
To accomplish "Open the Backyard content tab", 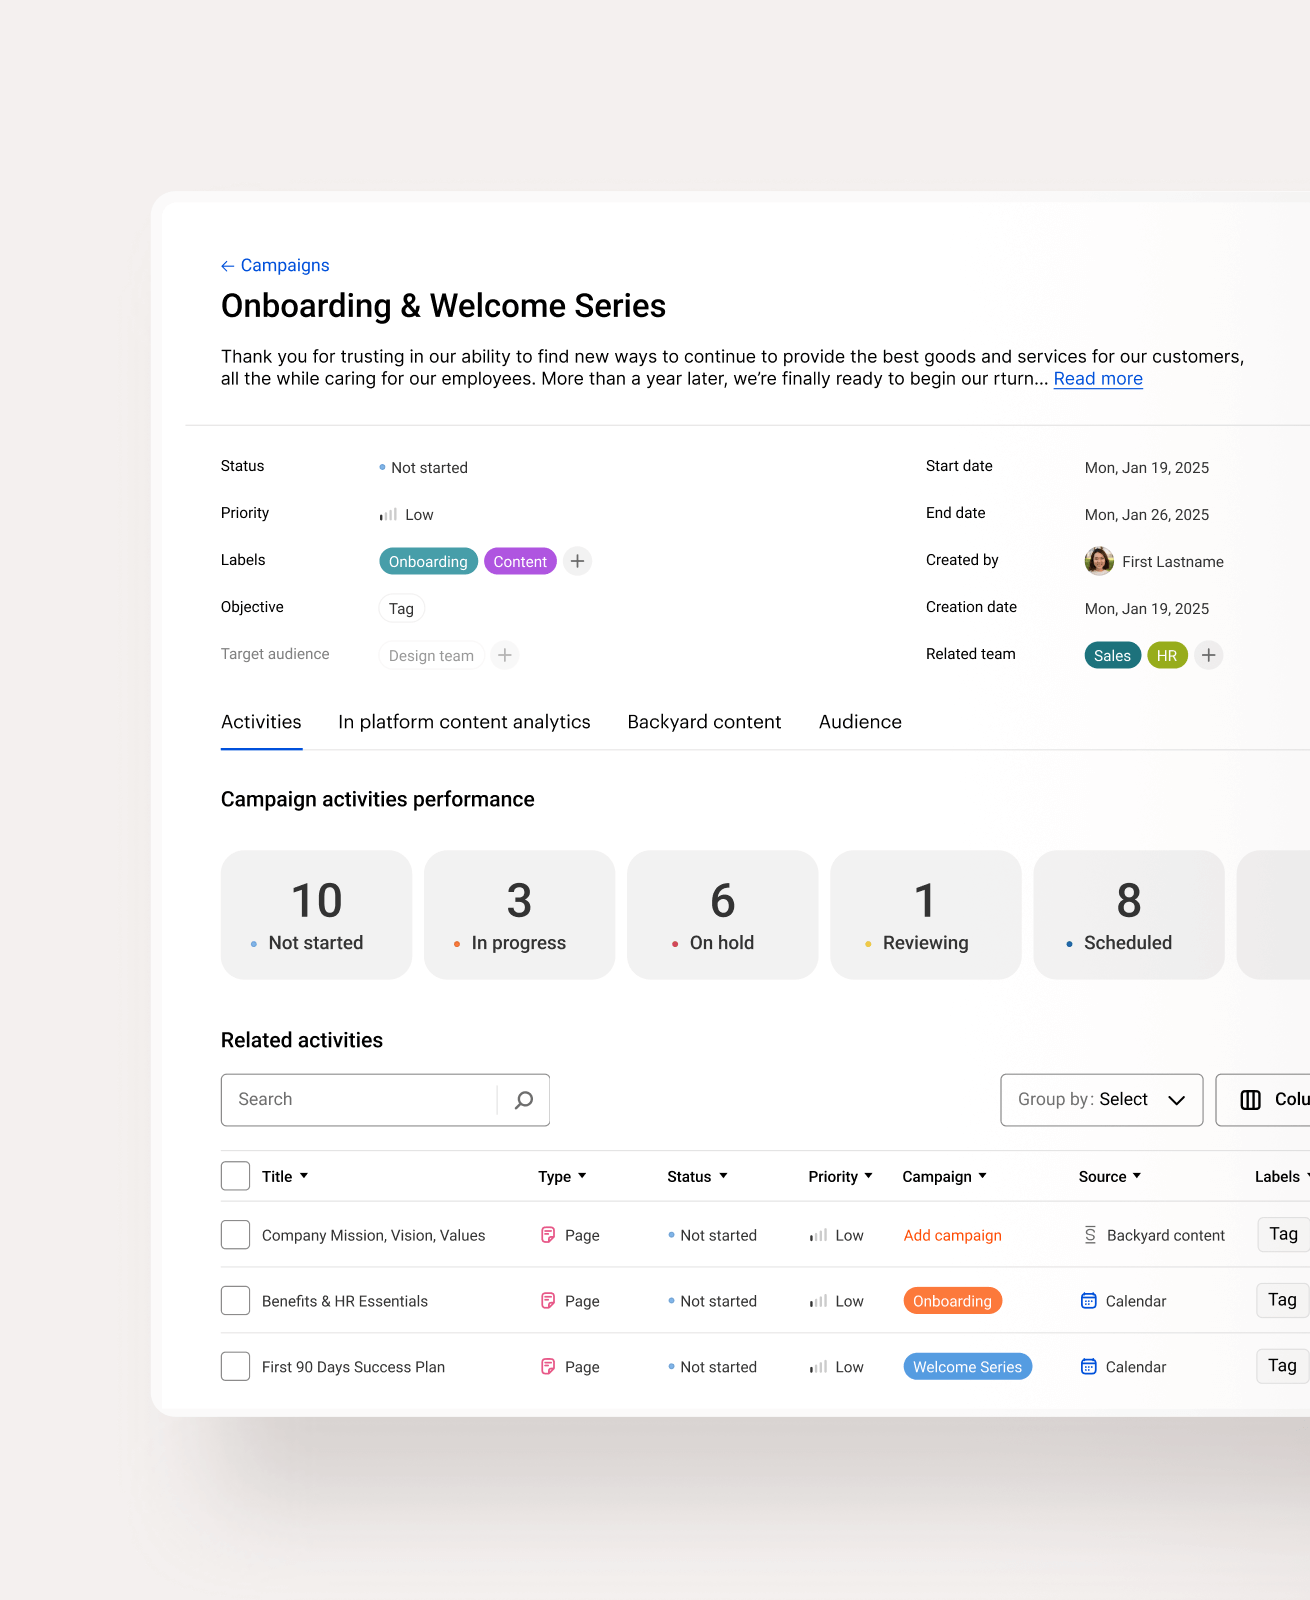I will 704,722.
